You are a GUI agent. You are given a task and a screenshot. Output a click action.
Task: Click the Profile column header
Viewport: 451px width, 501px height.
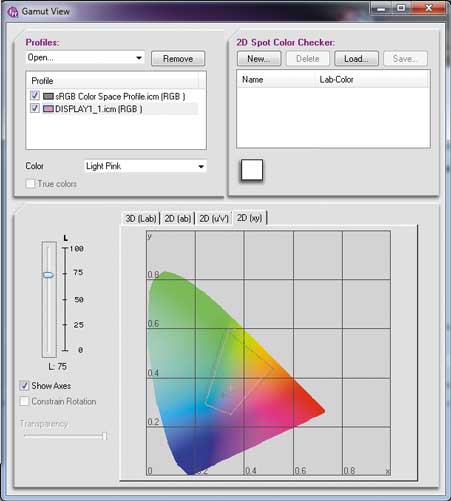[x=112, y=81]
